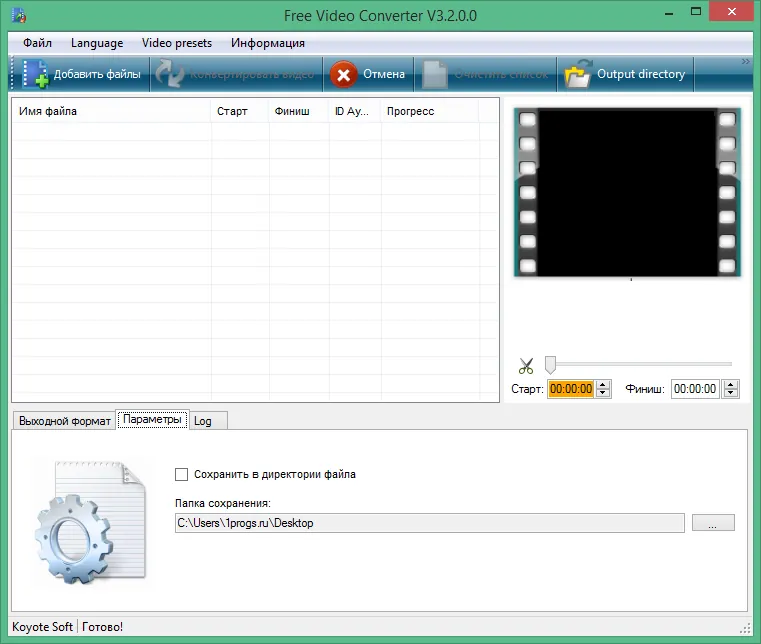The height and width of the screenshot is (644, 761).
Task: Click the window resize grip in status bar
Action: pyautogui.click(x=745, y=628)
